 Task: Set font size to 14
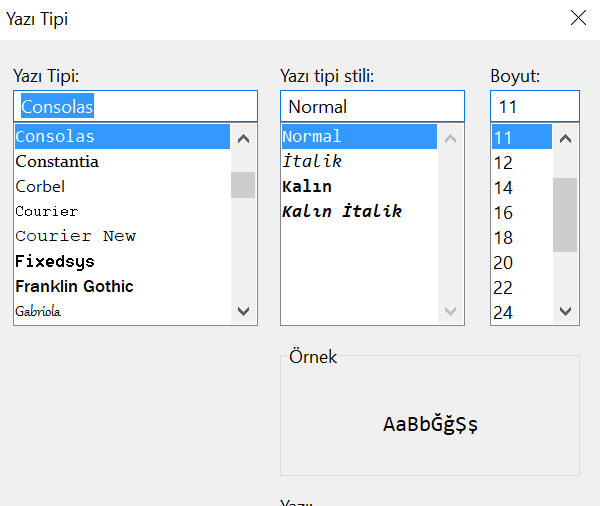pos(503,187)
